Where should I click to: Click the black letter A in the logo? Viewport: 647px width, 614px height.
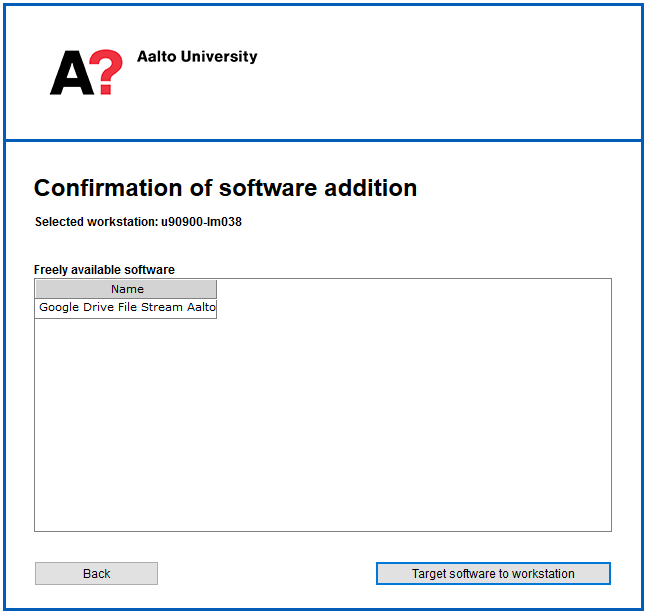pyautogui.click(x=68, y=75)
